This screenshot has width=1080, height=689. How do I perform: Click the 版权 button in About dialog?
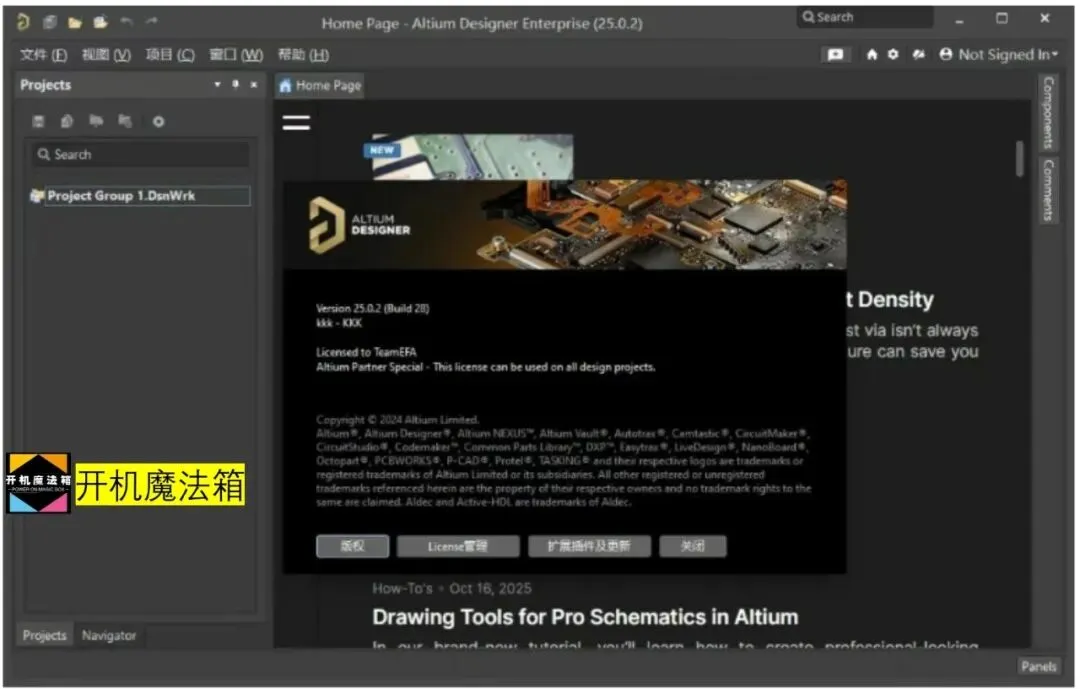tap(353, 546)
